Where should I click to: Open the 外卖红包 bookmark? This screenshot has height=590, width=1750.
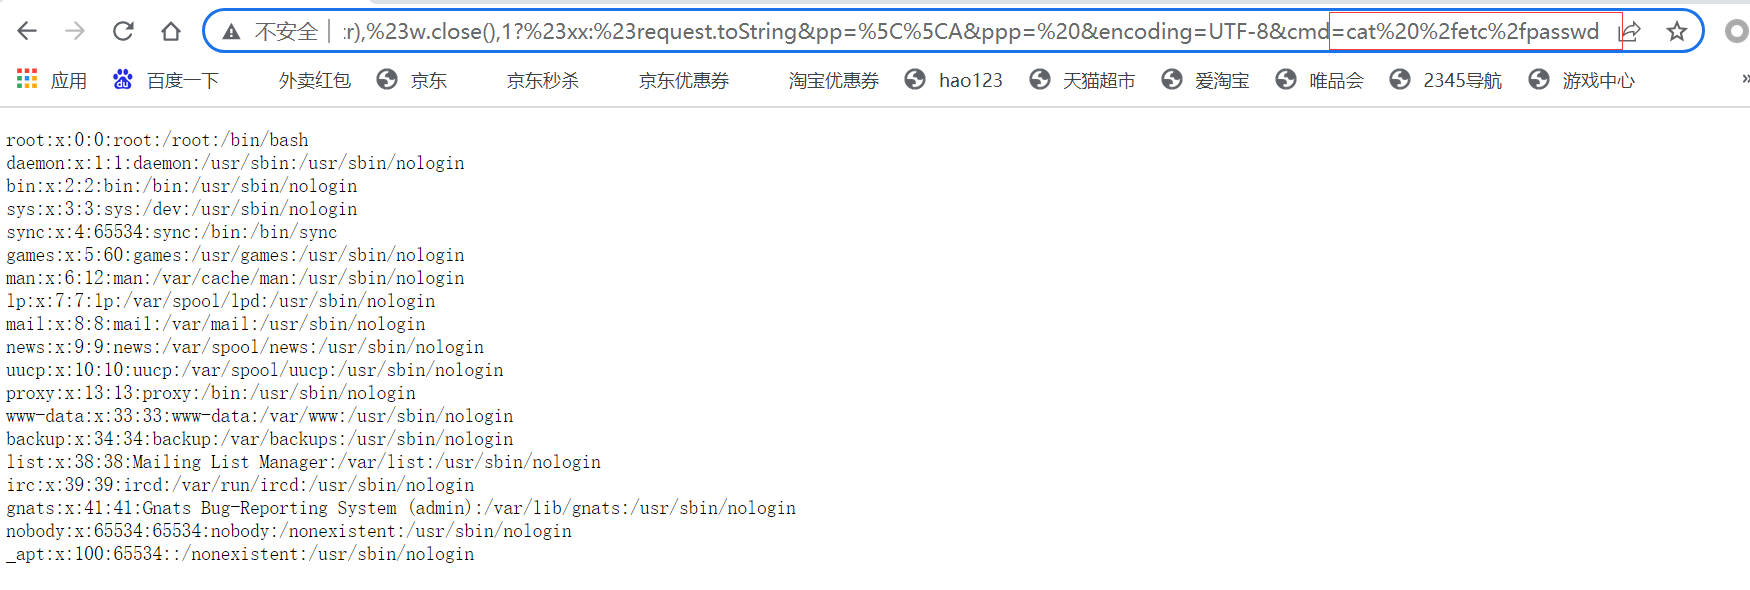(315, 80)
